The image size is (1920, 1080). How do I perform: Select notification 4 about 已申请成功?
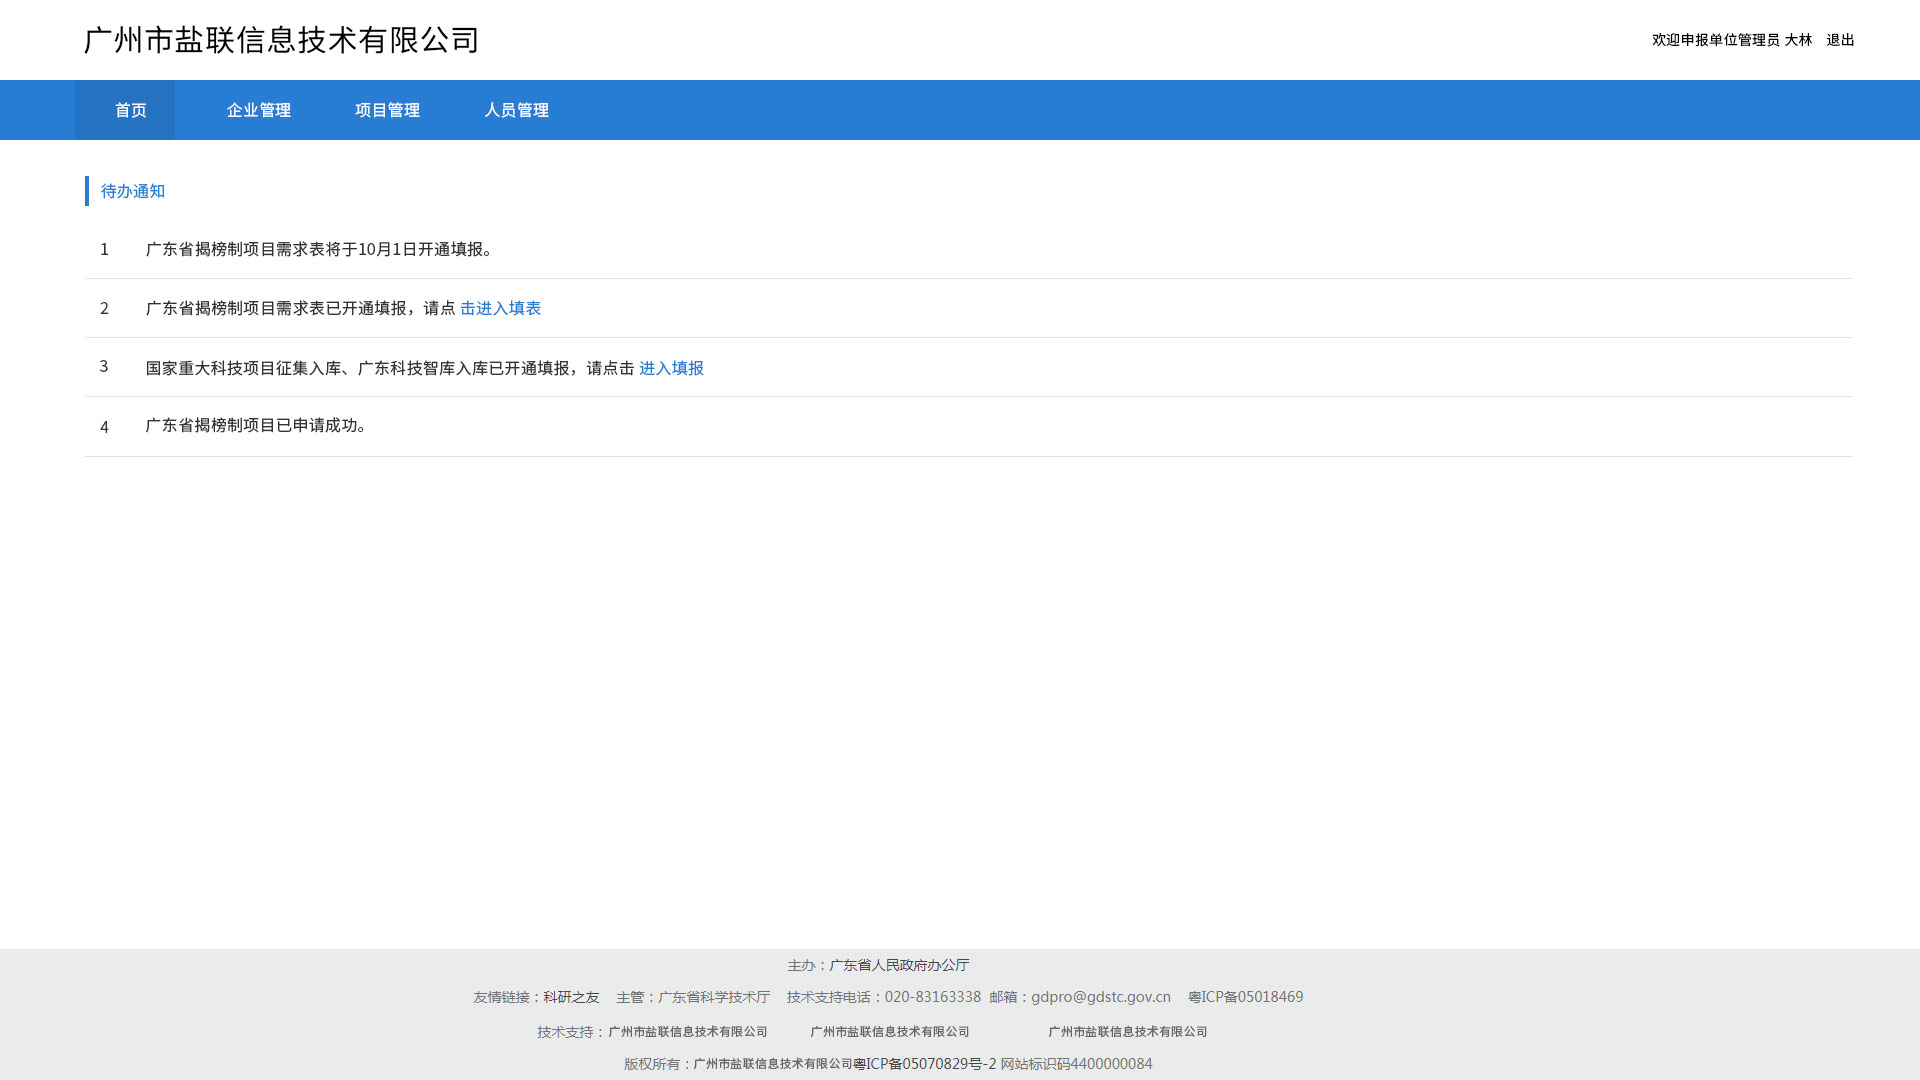click(x=968, y=426)
